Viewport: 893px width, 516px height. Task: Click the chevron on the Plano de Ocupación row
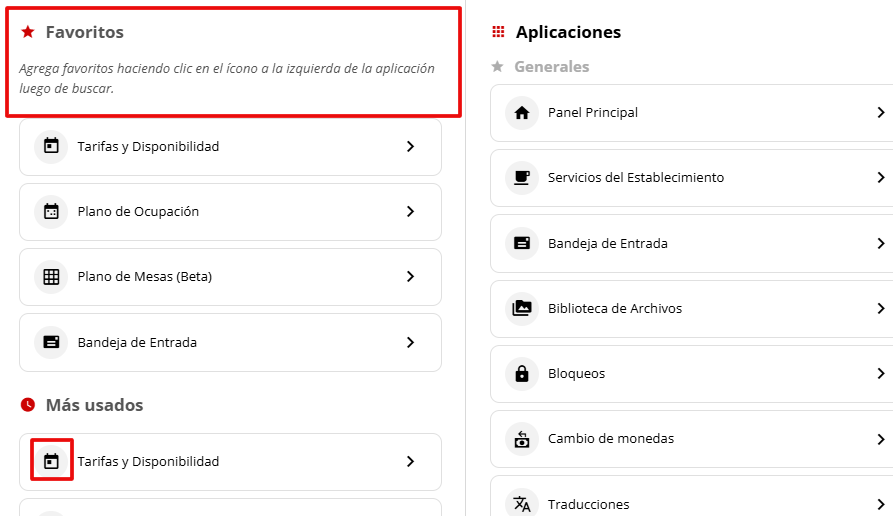pos(410,212)
